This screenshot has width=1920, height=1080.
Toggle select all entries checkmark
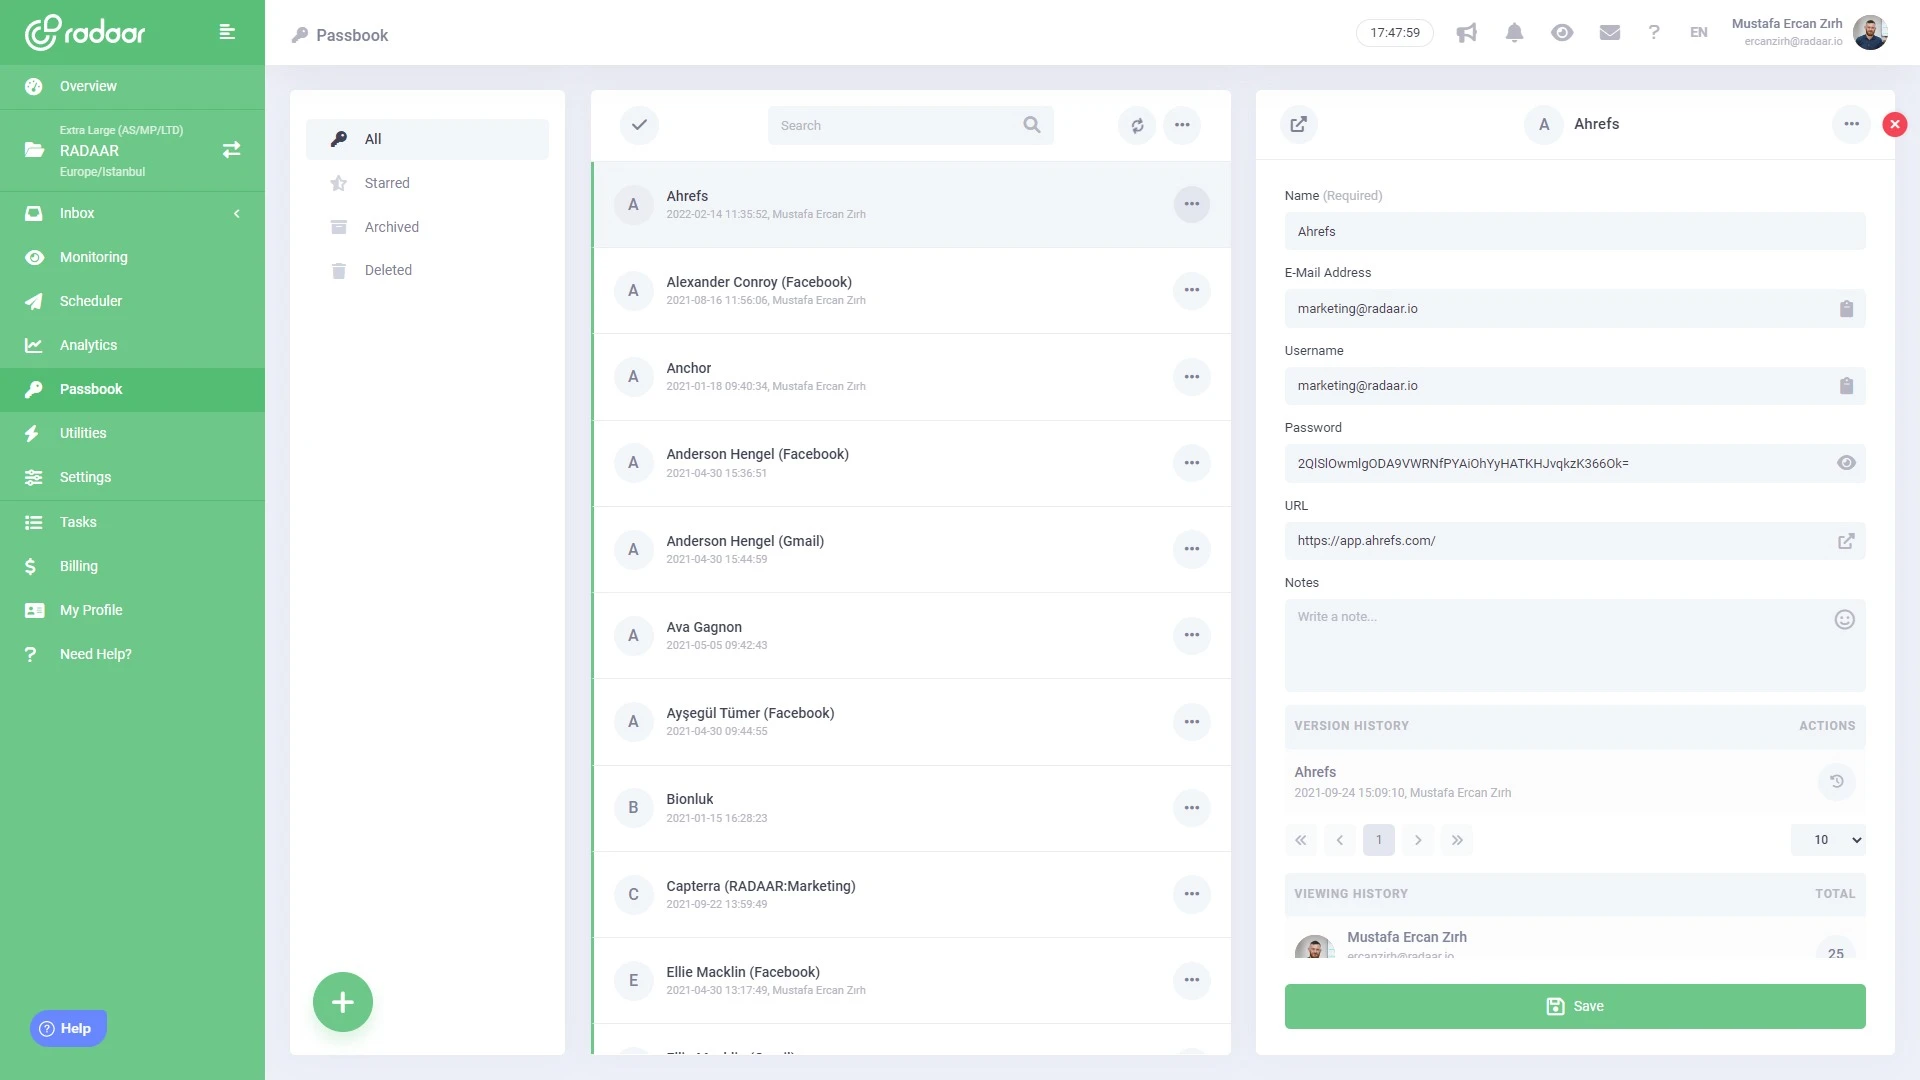[639, 125]
